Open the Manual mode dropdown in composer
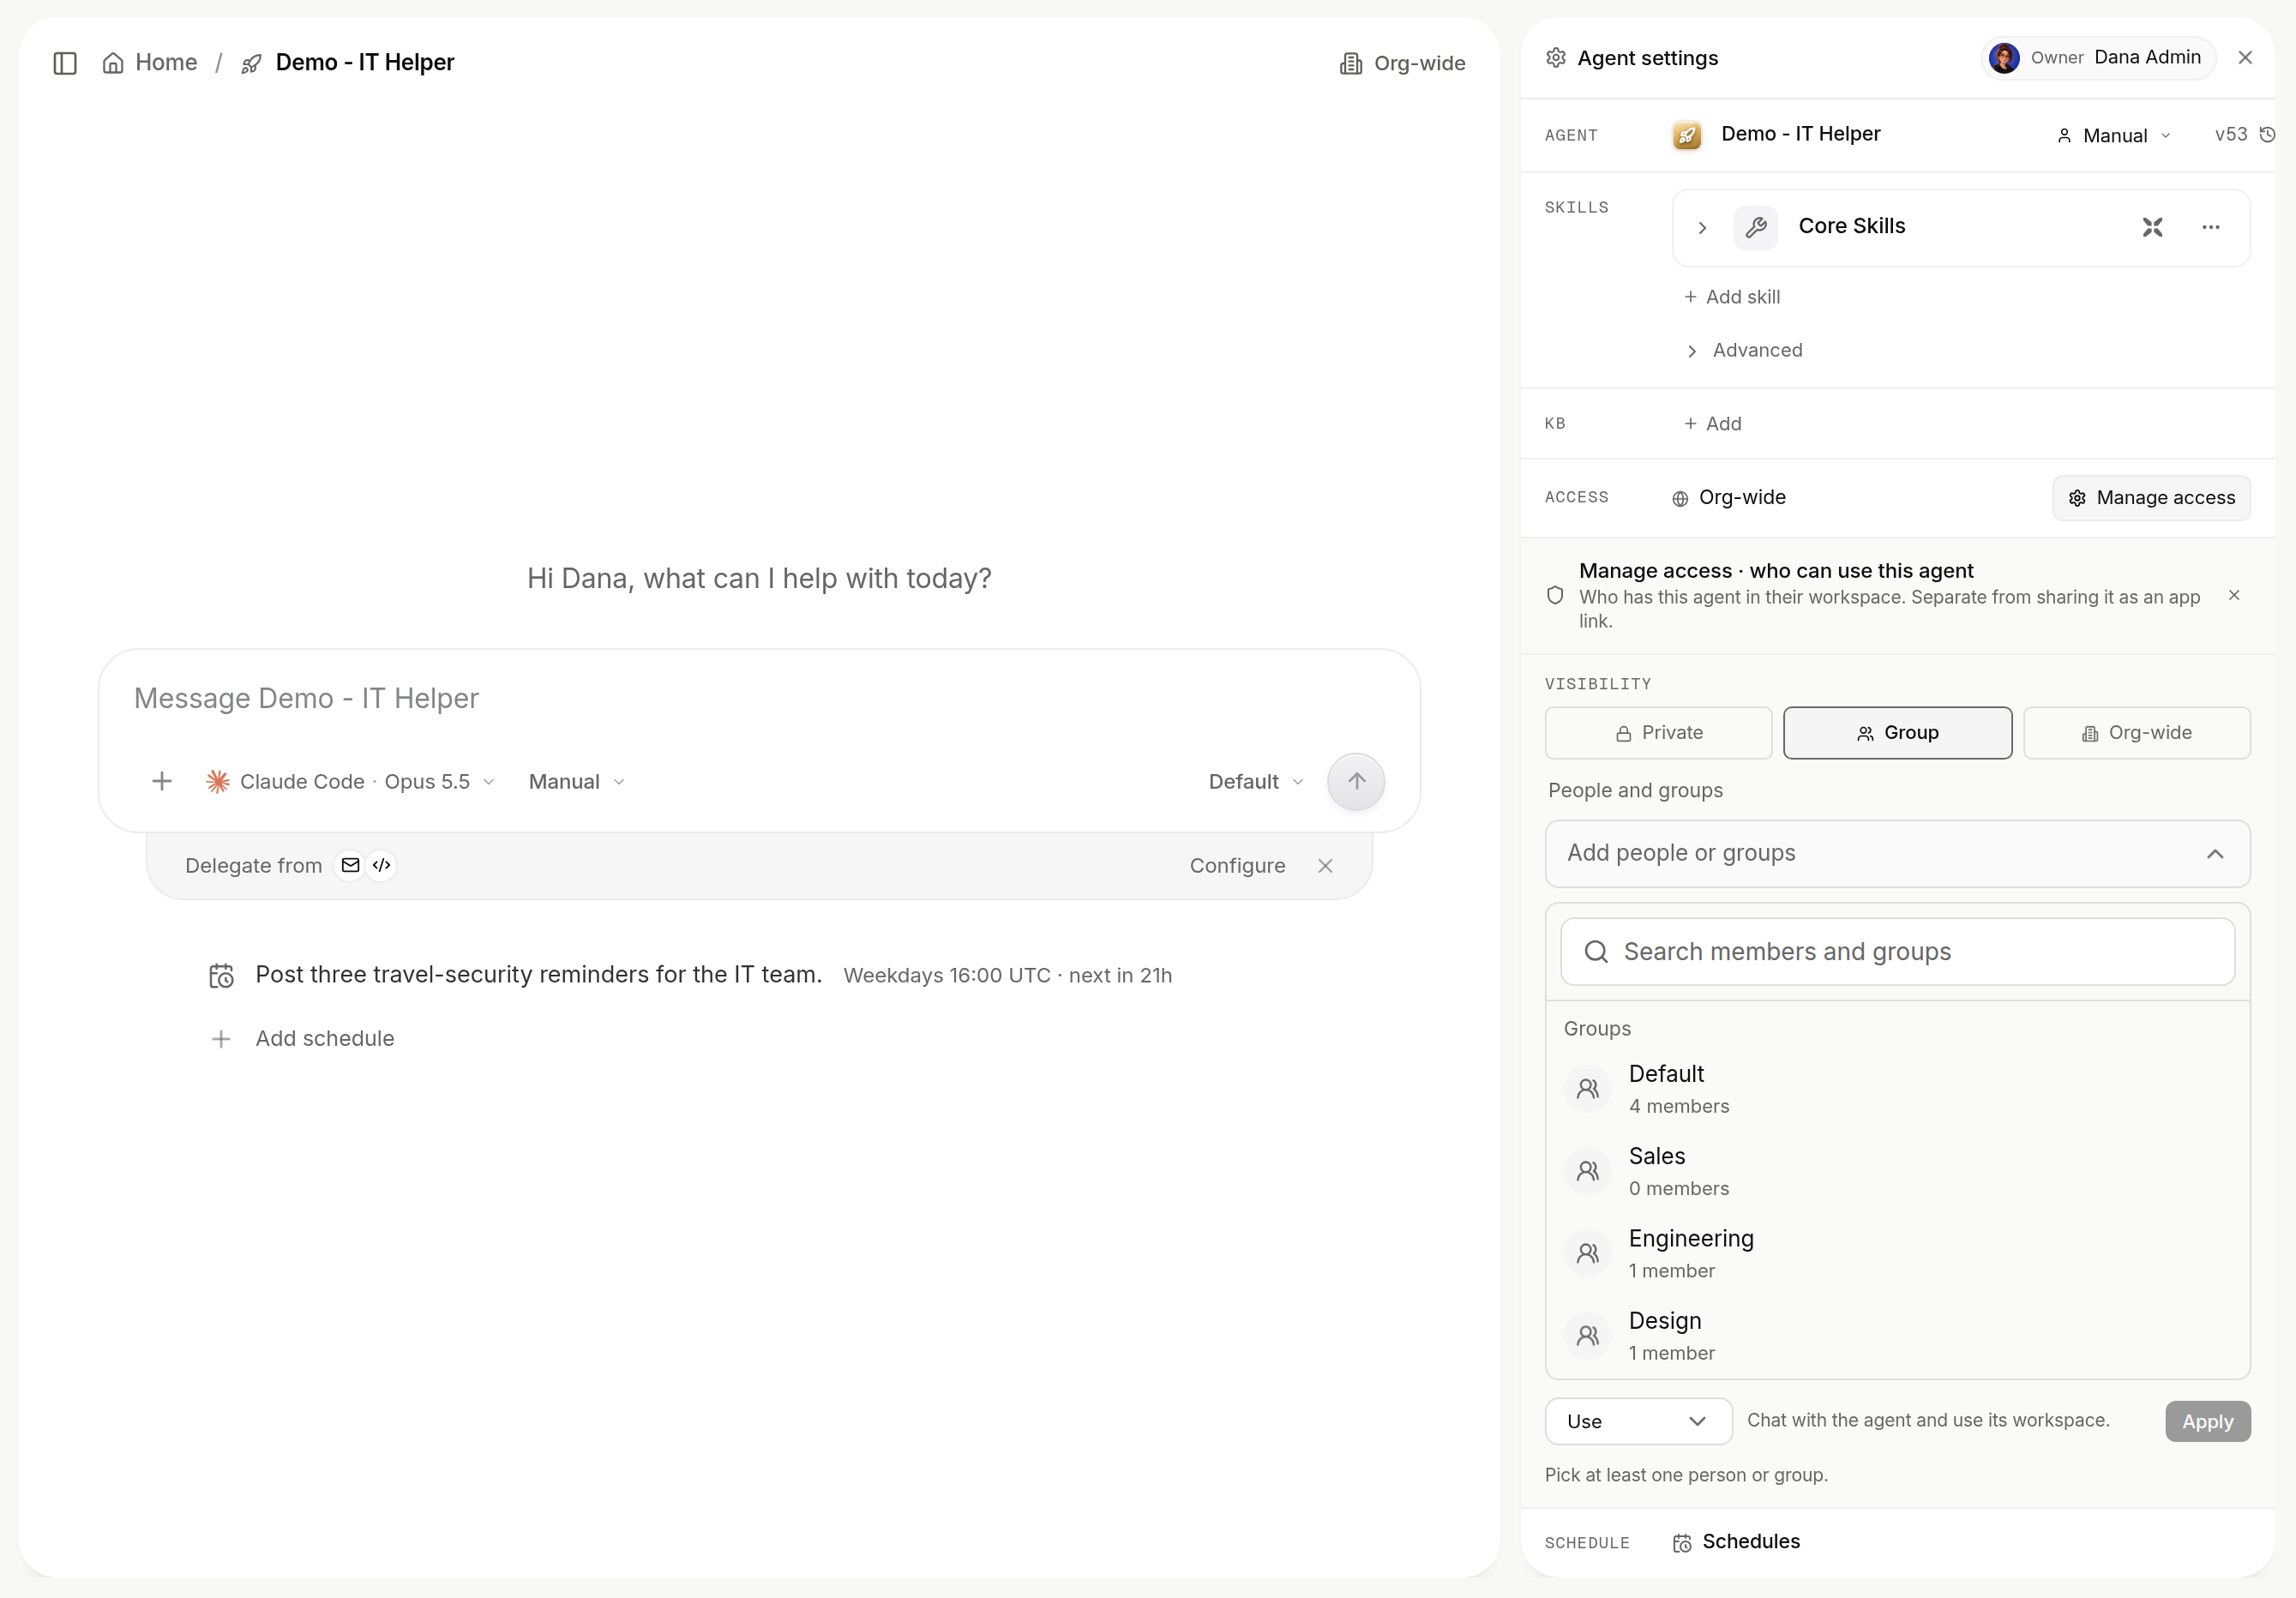Image resolution: width=2296 pixels, height=1598 pixels. click(x=577, y=782)
